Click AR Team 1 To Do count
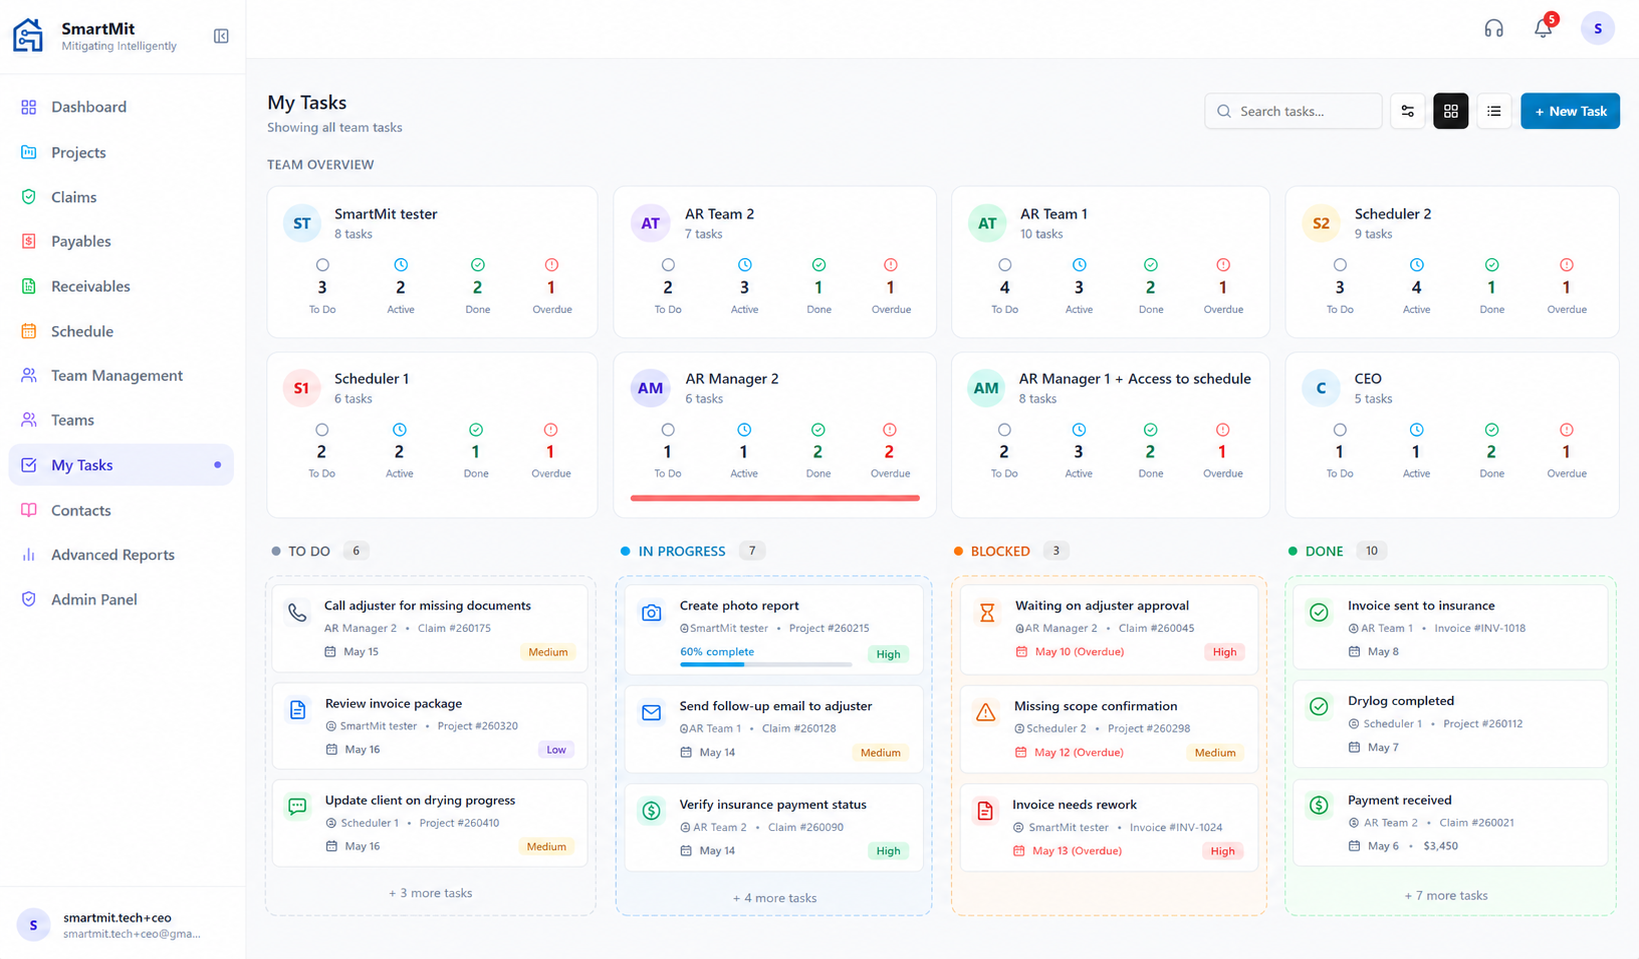The width and height of the screenshot is (1639, 959). point(1004,288)
